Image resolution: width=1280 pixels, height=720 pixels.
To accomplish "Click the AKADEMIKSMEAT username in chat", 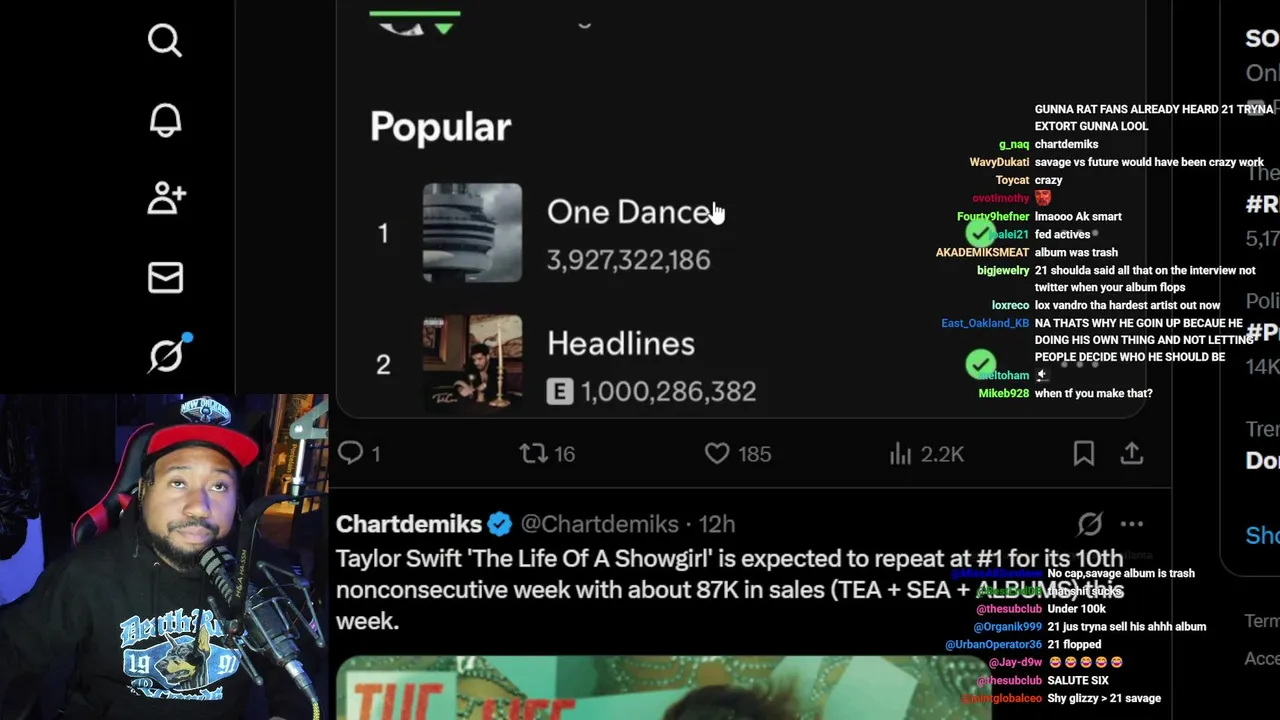I will (982, 252).
